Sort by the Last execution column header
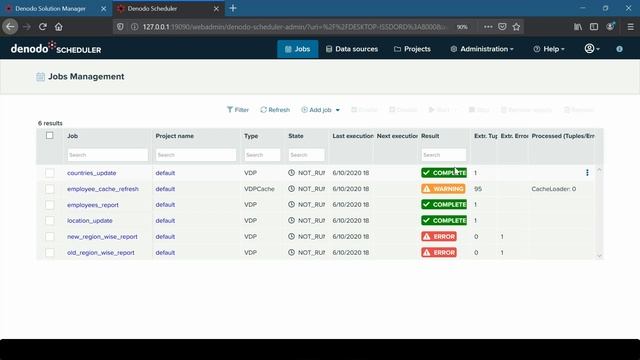 coord(353,136)
